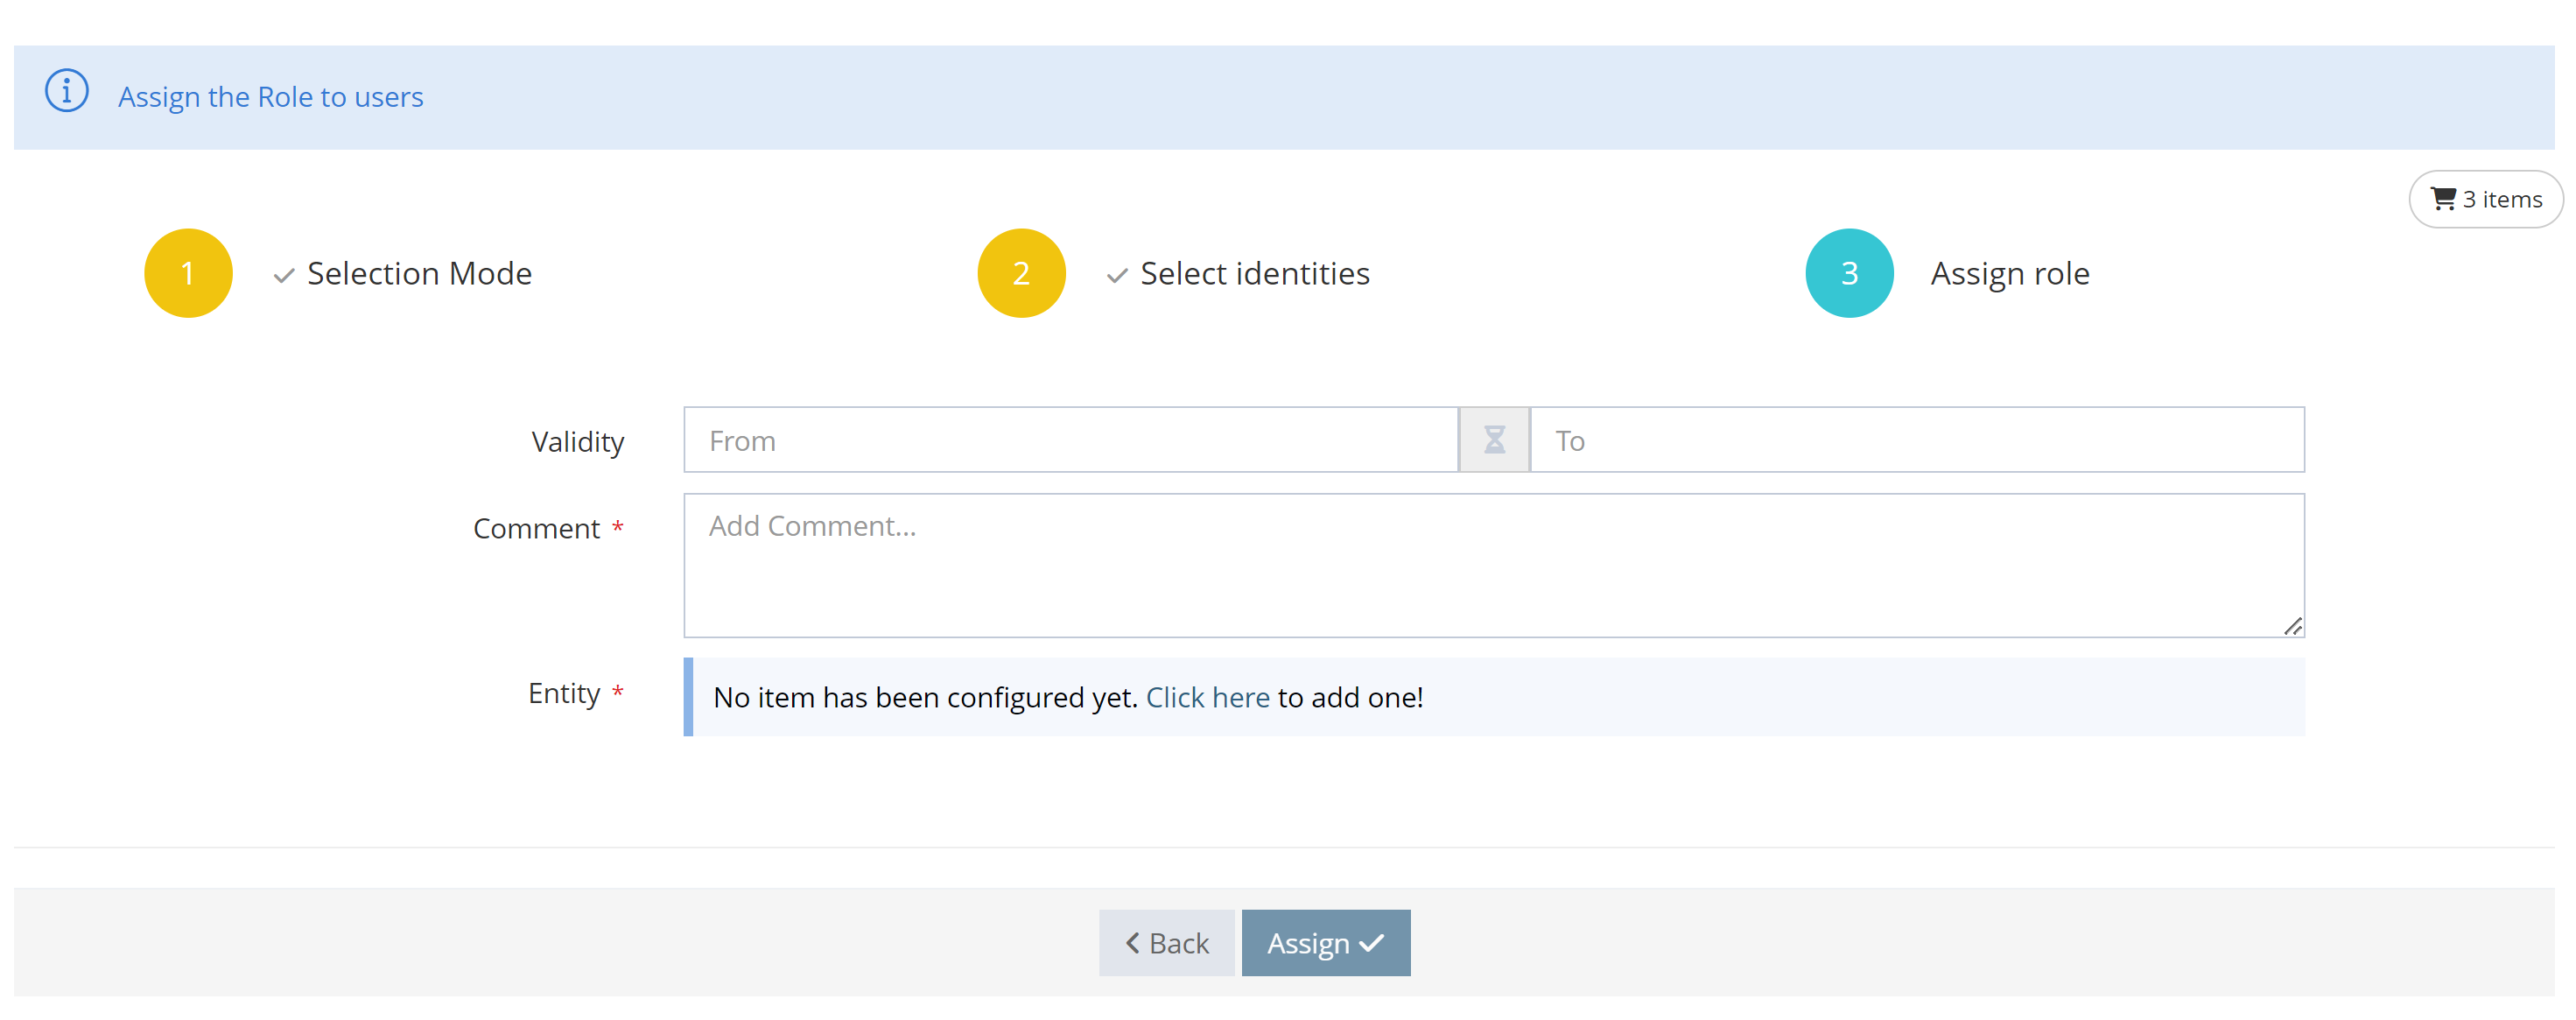The width and height of the screenshot is (2576, 1020).
Task: Focus the Add Comment text area
Action: click(1494, 565)
